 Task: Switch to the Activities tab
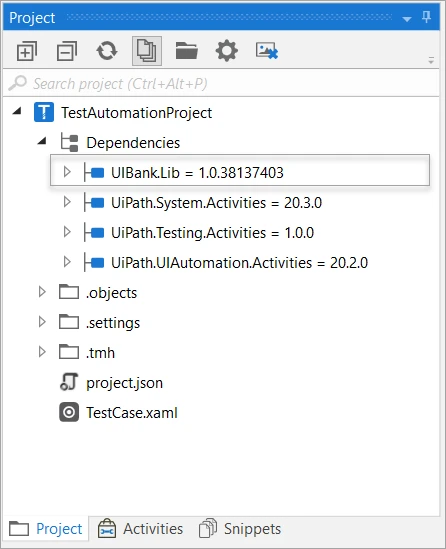[141, 529]
